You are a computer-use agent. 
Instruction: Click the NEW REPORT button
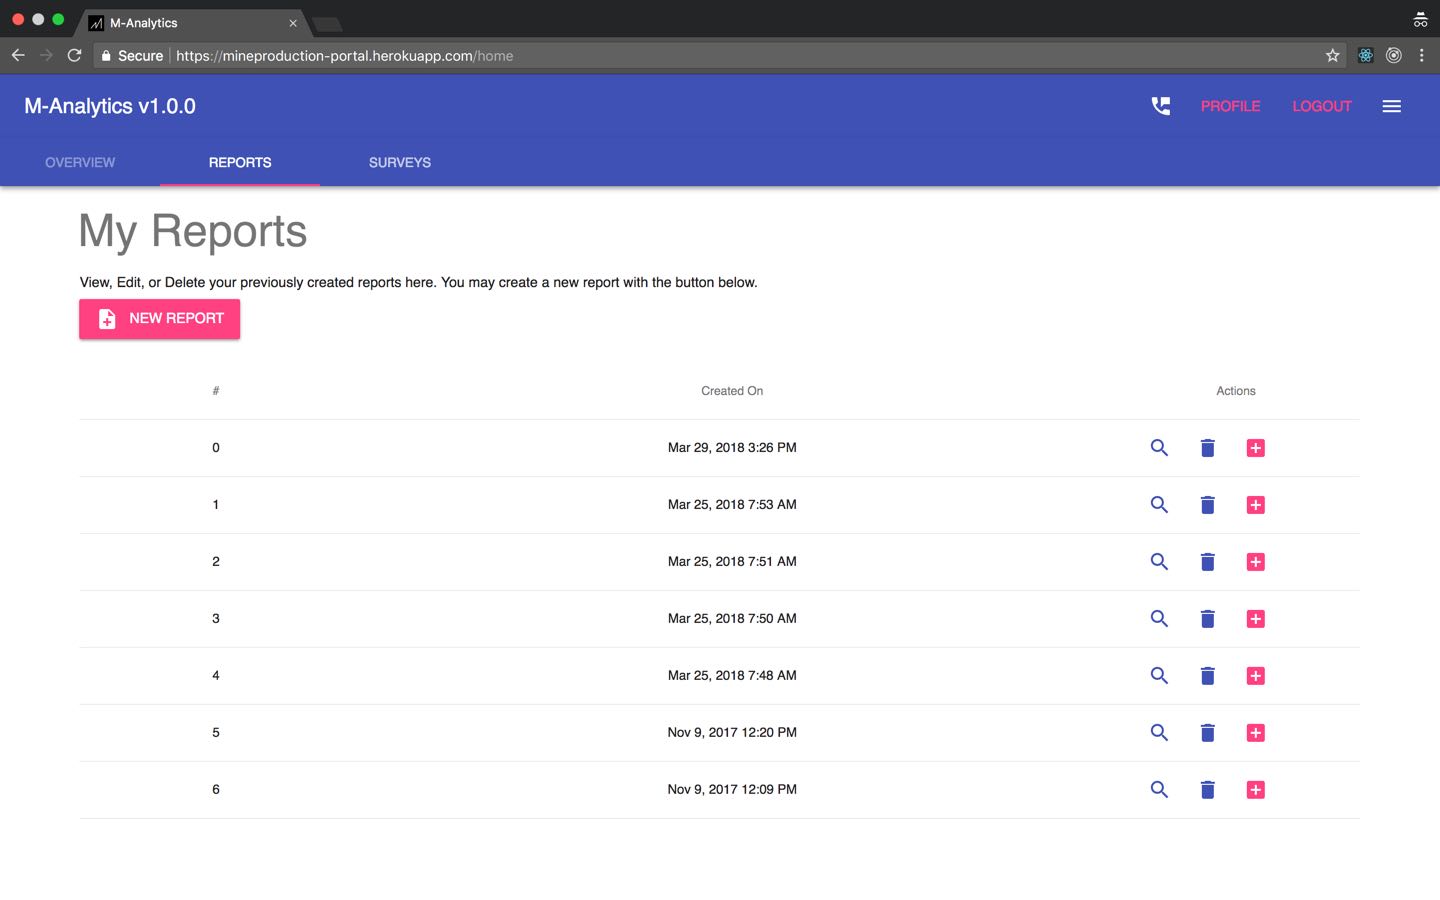tap(159, 318)
